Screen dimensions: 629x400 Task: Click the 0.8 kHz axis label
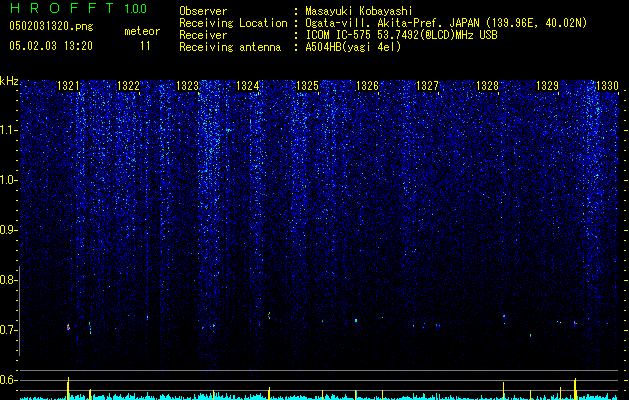(x=9, y=280)
